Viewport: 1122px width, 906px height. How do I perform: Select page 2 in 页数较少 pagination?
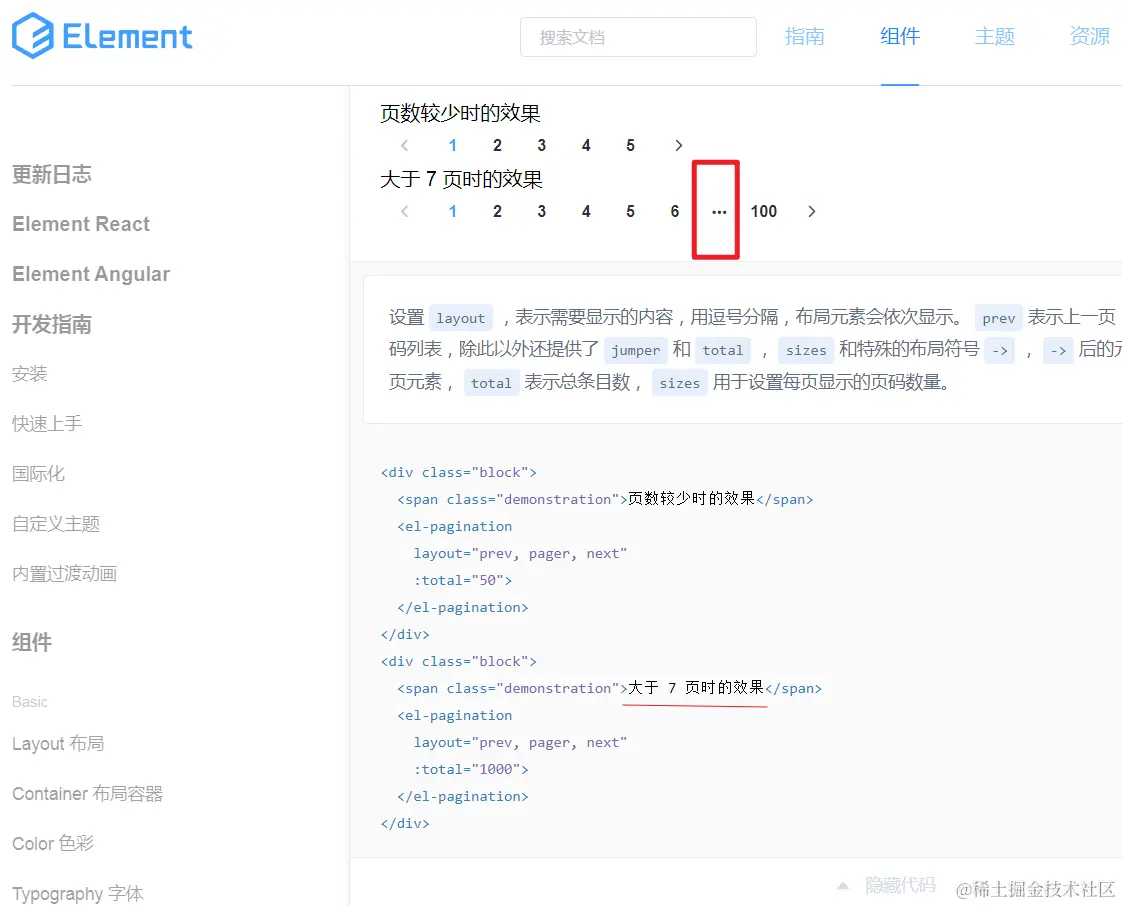(497, 145)
